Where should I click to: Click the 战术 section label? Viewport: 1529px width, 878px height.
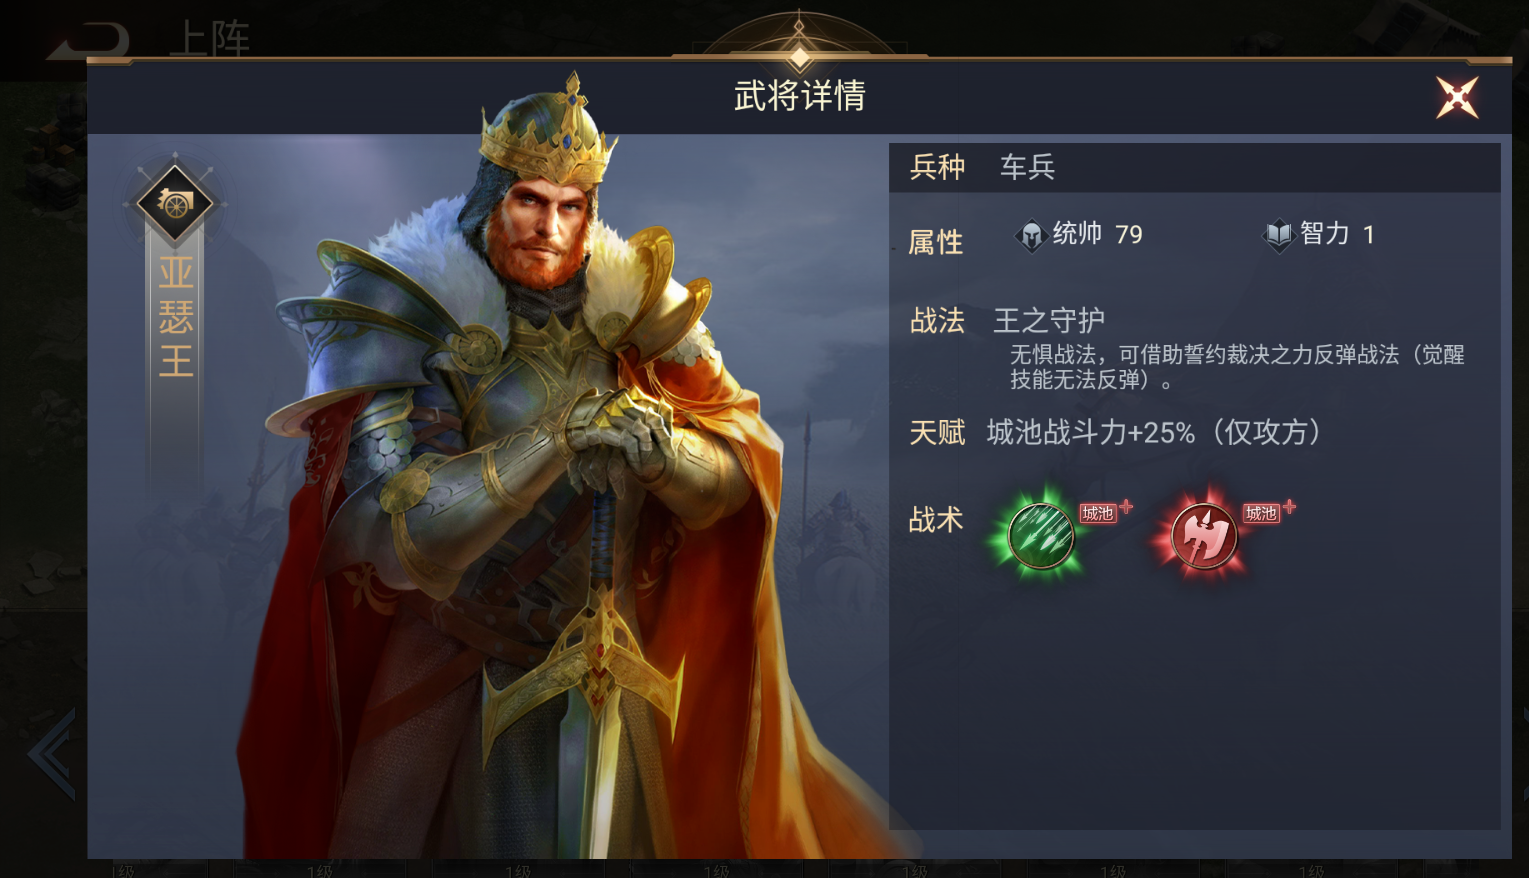(x=936, y=520)
